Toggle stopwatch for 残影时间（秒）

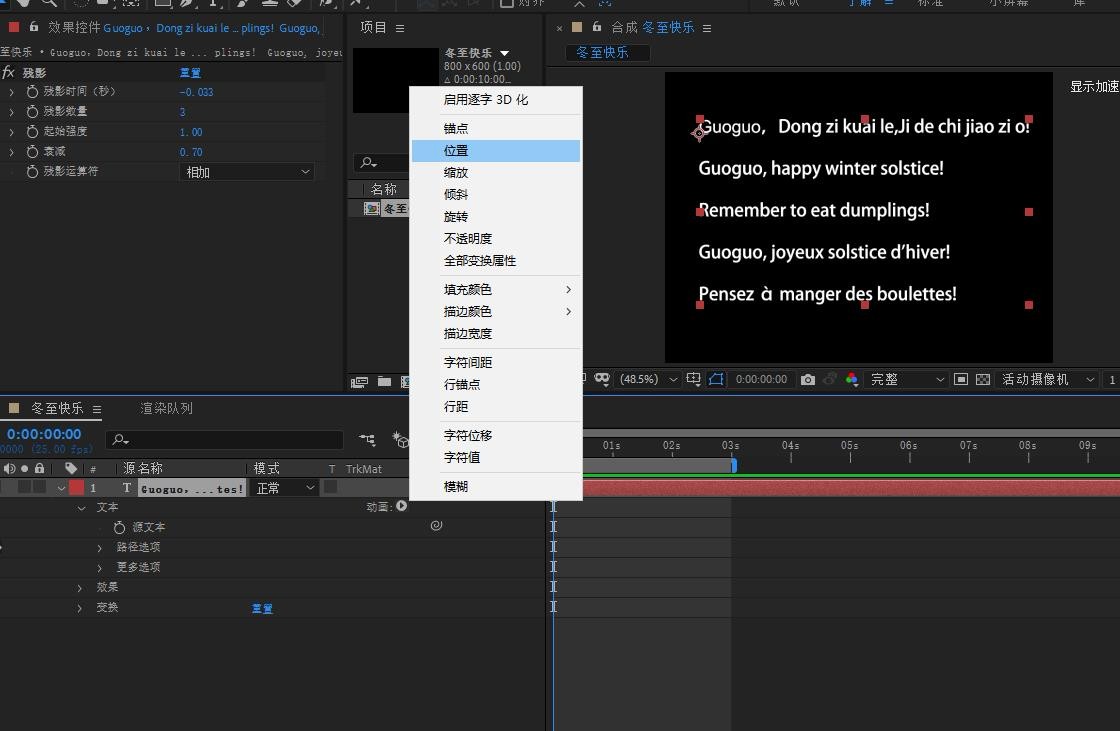32,91
